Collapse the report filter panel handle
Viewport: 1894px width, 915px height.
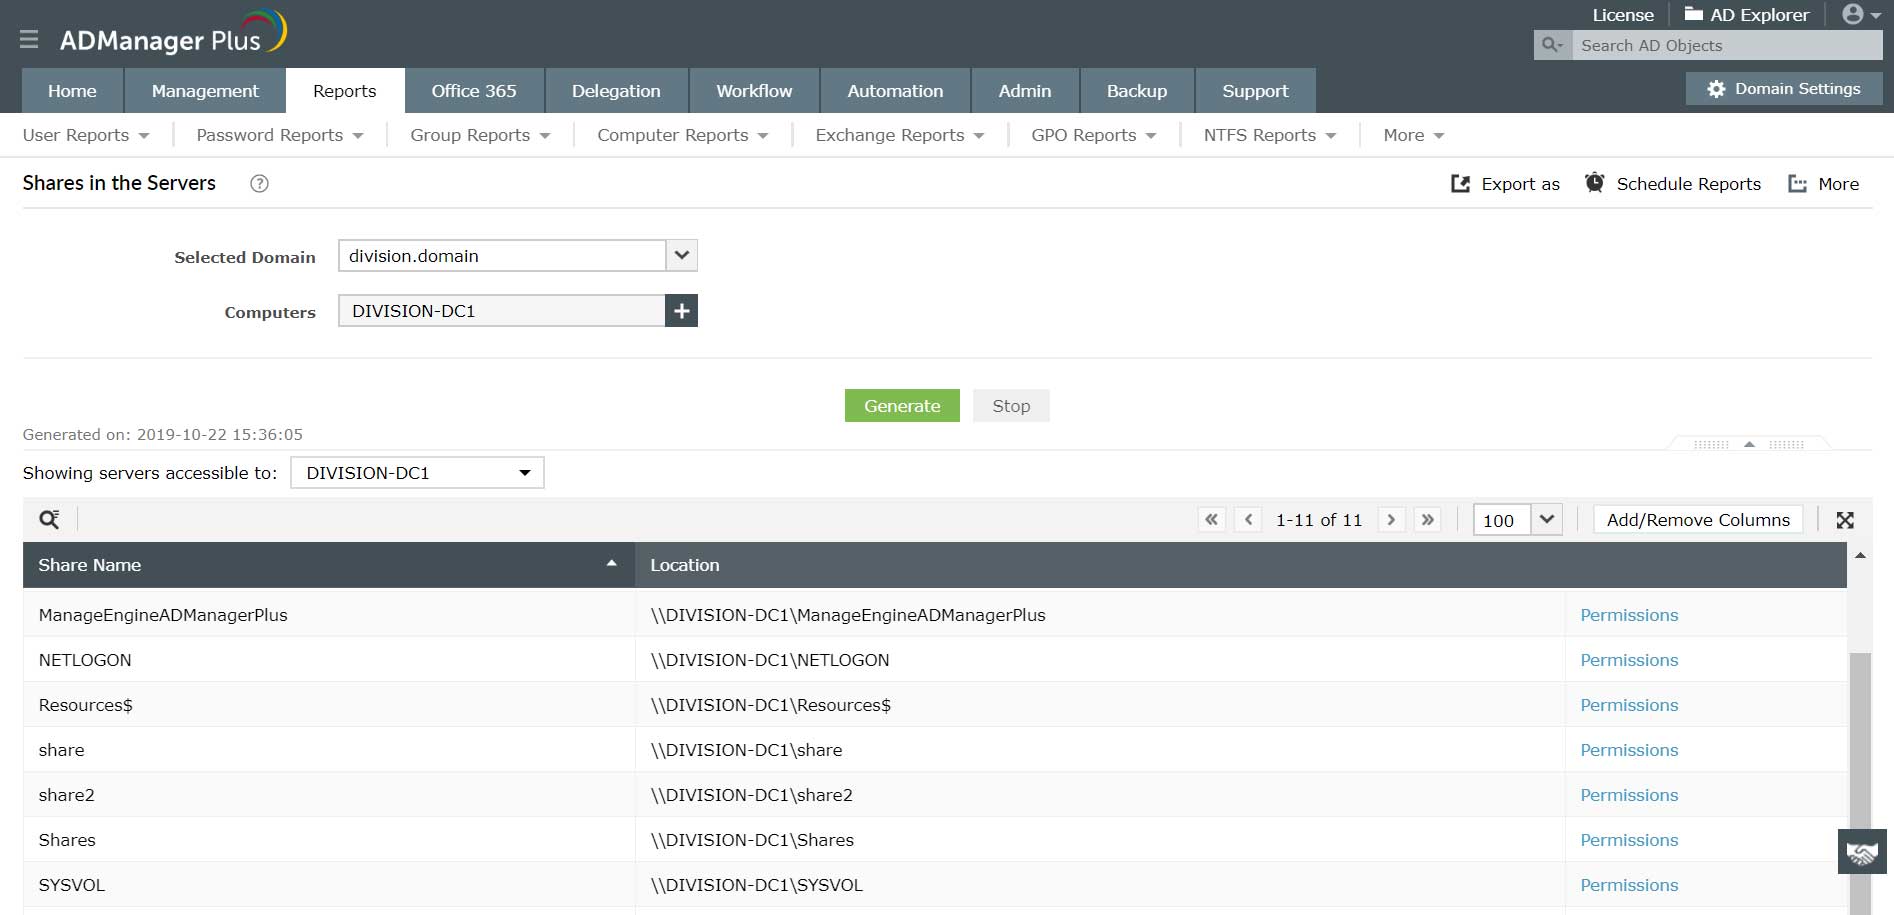(1749, 444)
